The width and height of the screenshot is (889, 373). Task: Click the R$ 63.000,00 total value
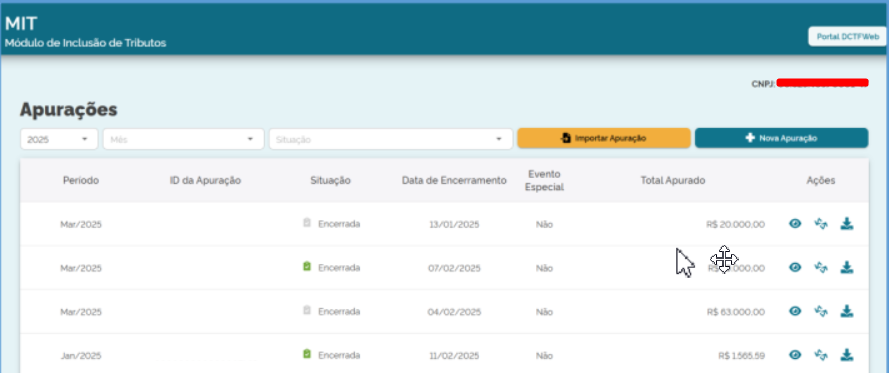(735, 312)
